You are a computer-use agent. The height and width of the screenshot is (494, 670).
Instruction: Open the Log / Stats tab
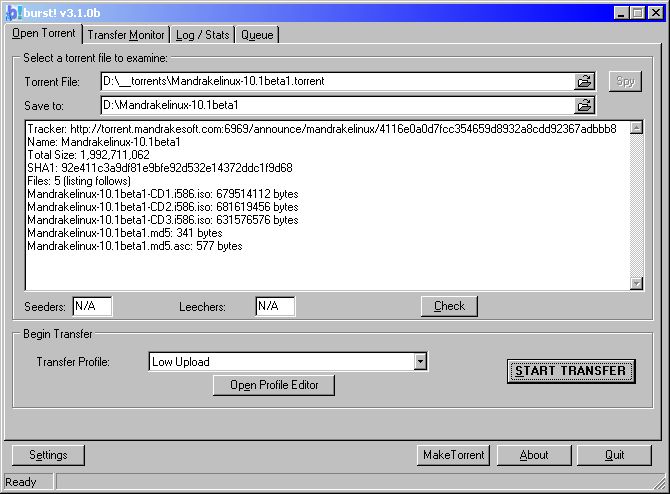(x=203, y=35)
